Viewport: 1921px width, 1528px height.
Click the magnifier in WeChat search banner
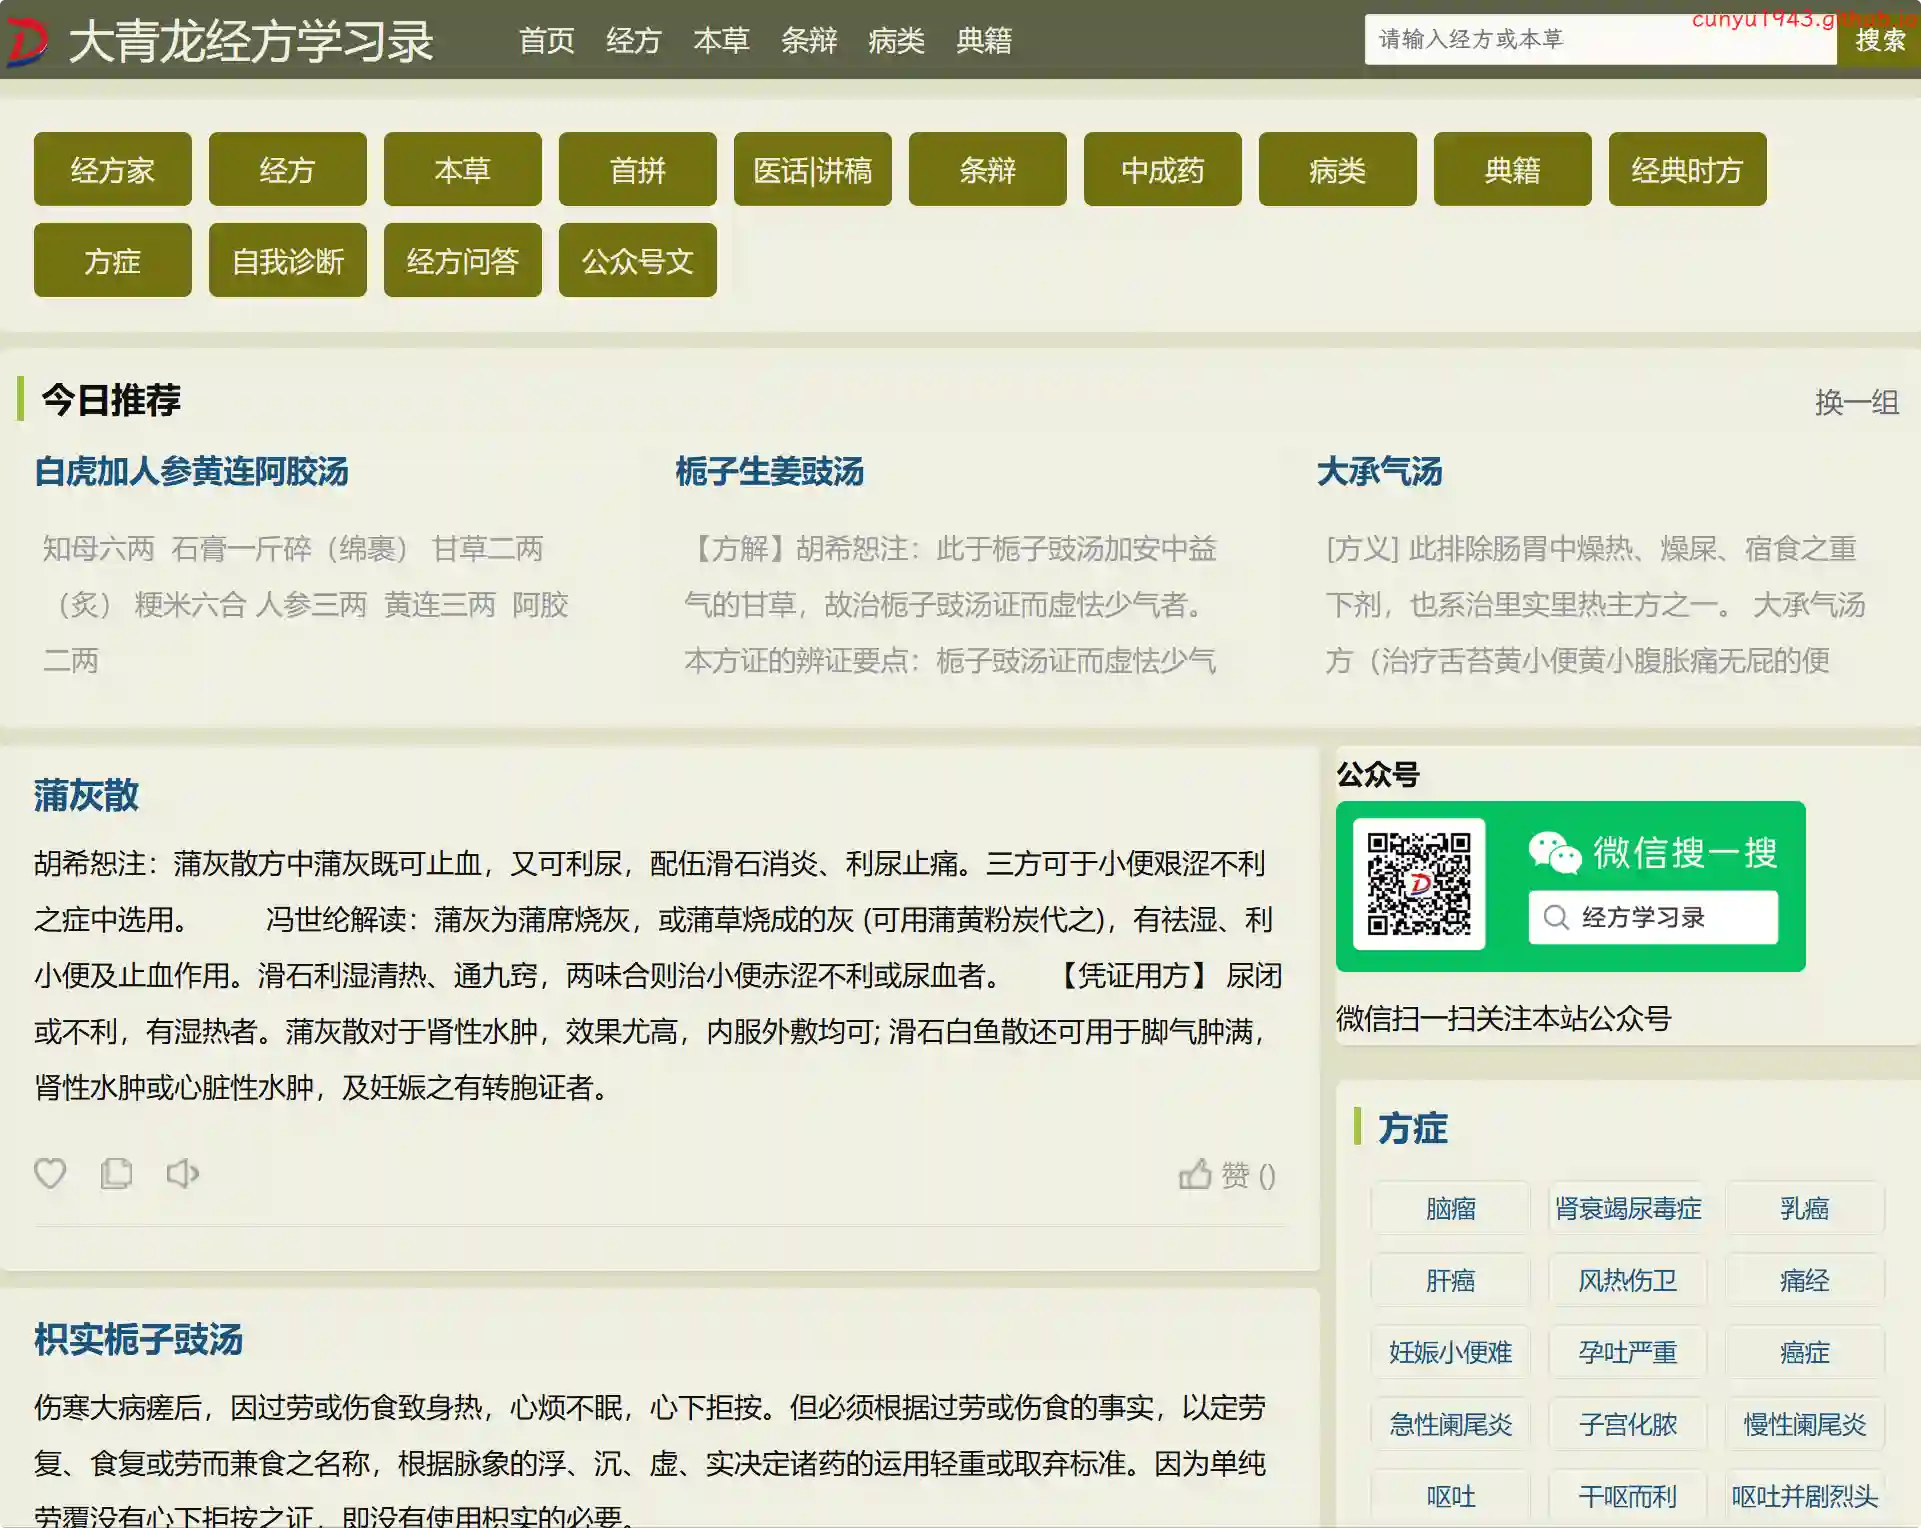click(1556, 917)
